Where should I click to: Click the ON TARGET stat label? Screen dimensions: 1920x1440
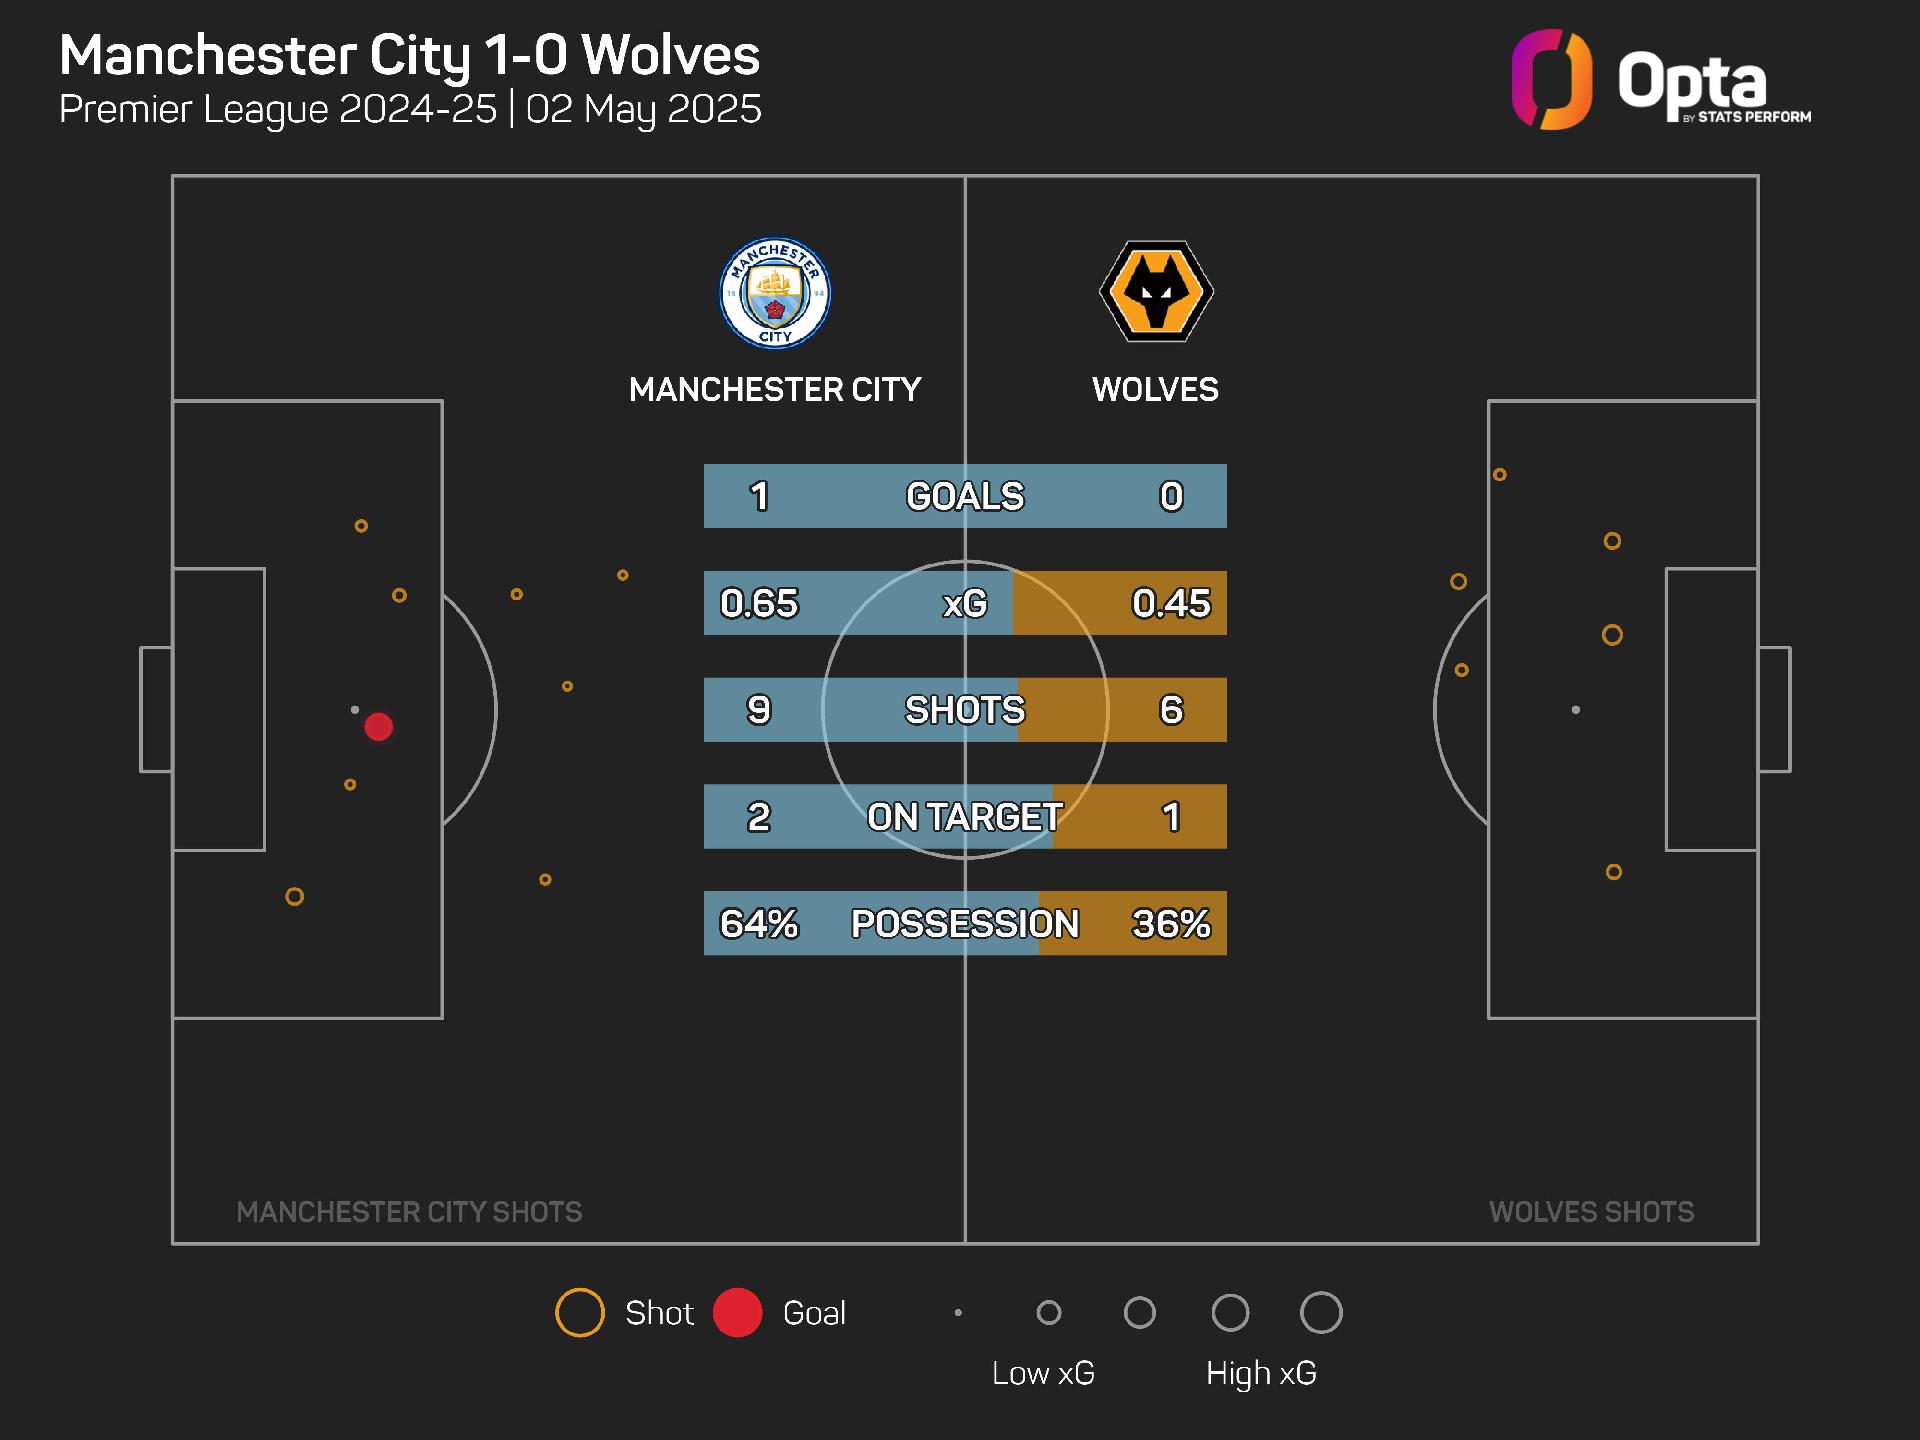(x=965, y=817)
